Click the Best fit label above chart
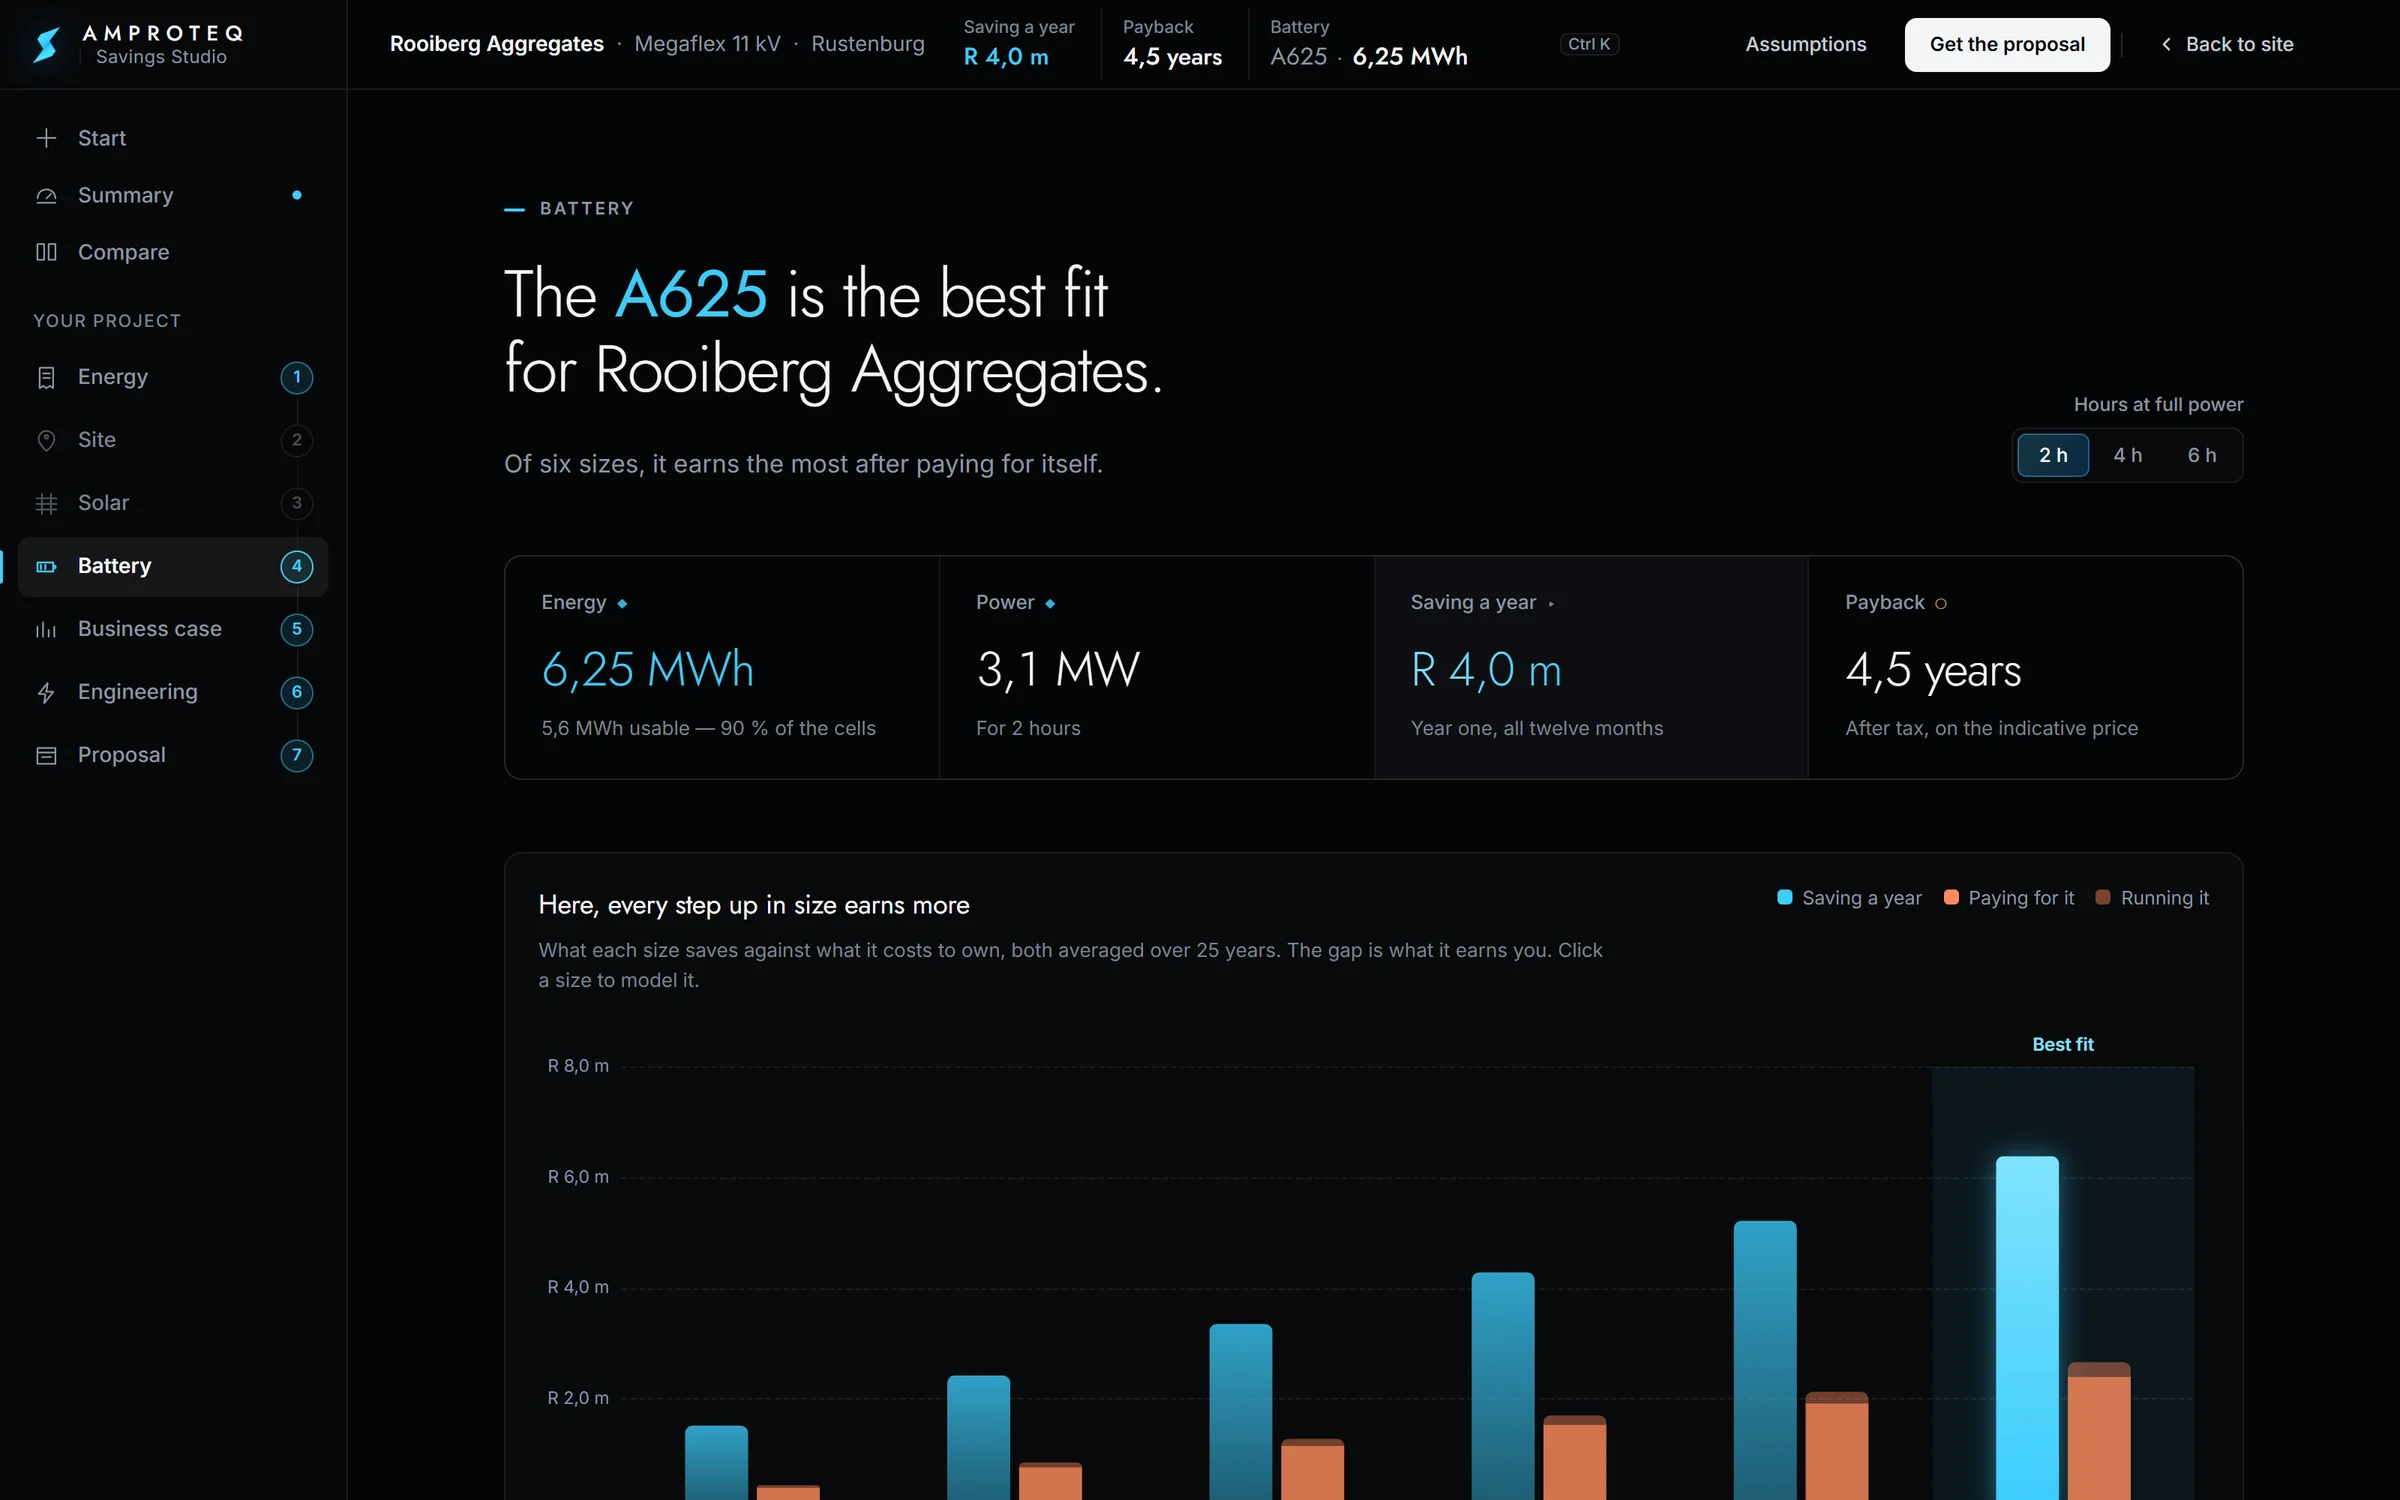Image resolution: width=2400 pixels, height=1500 pixels. (x=2063, y=1044)
